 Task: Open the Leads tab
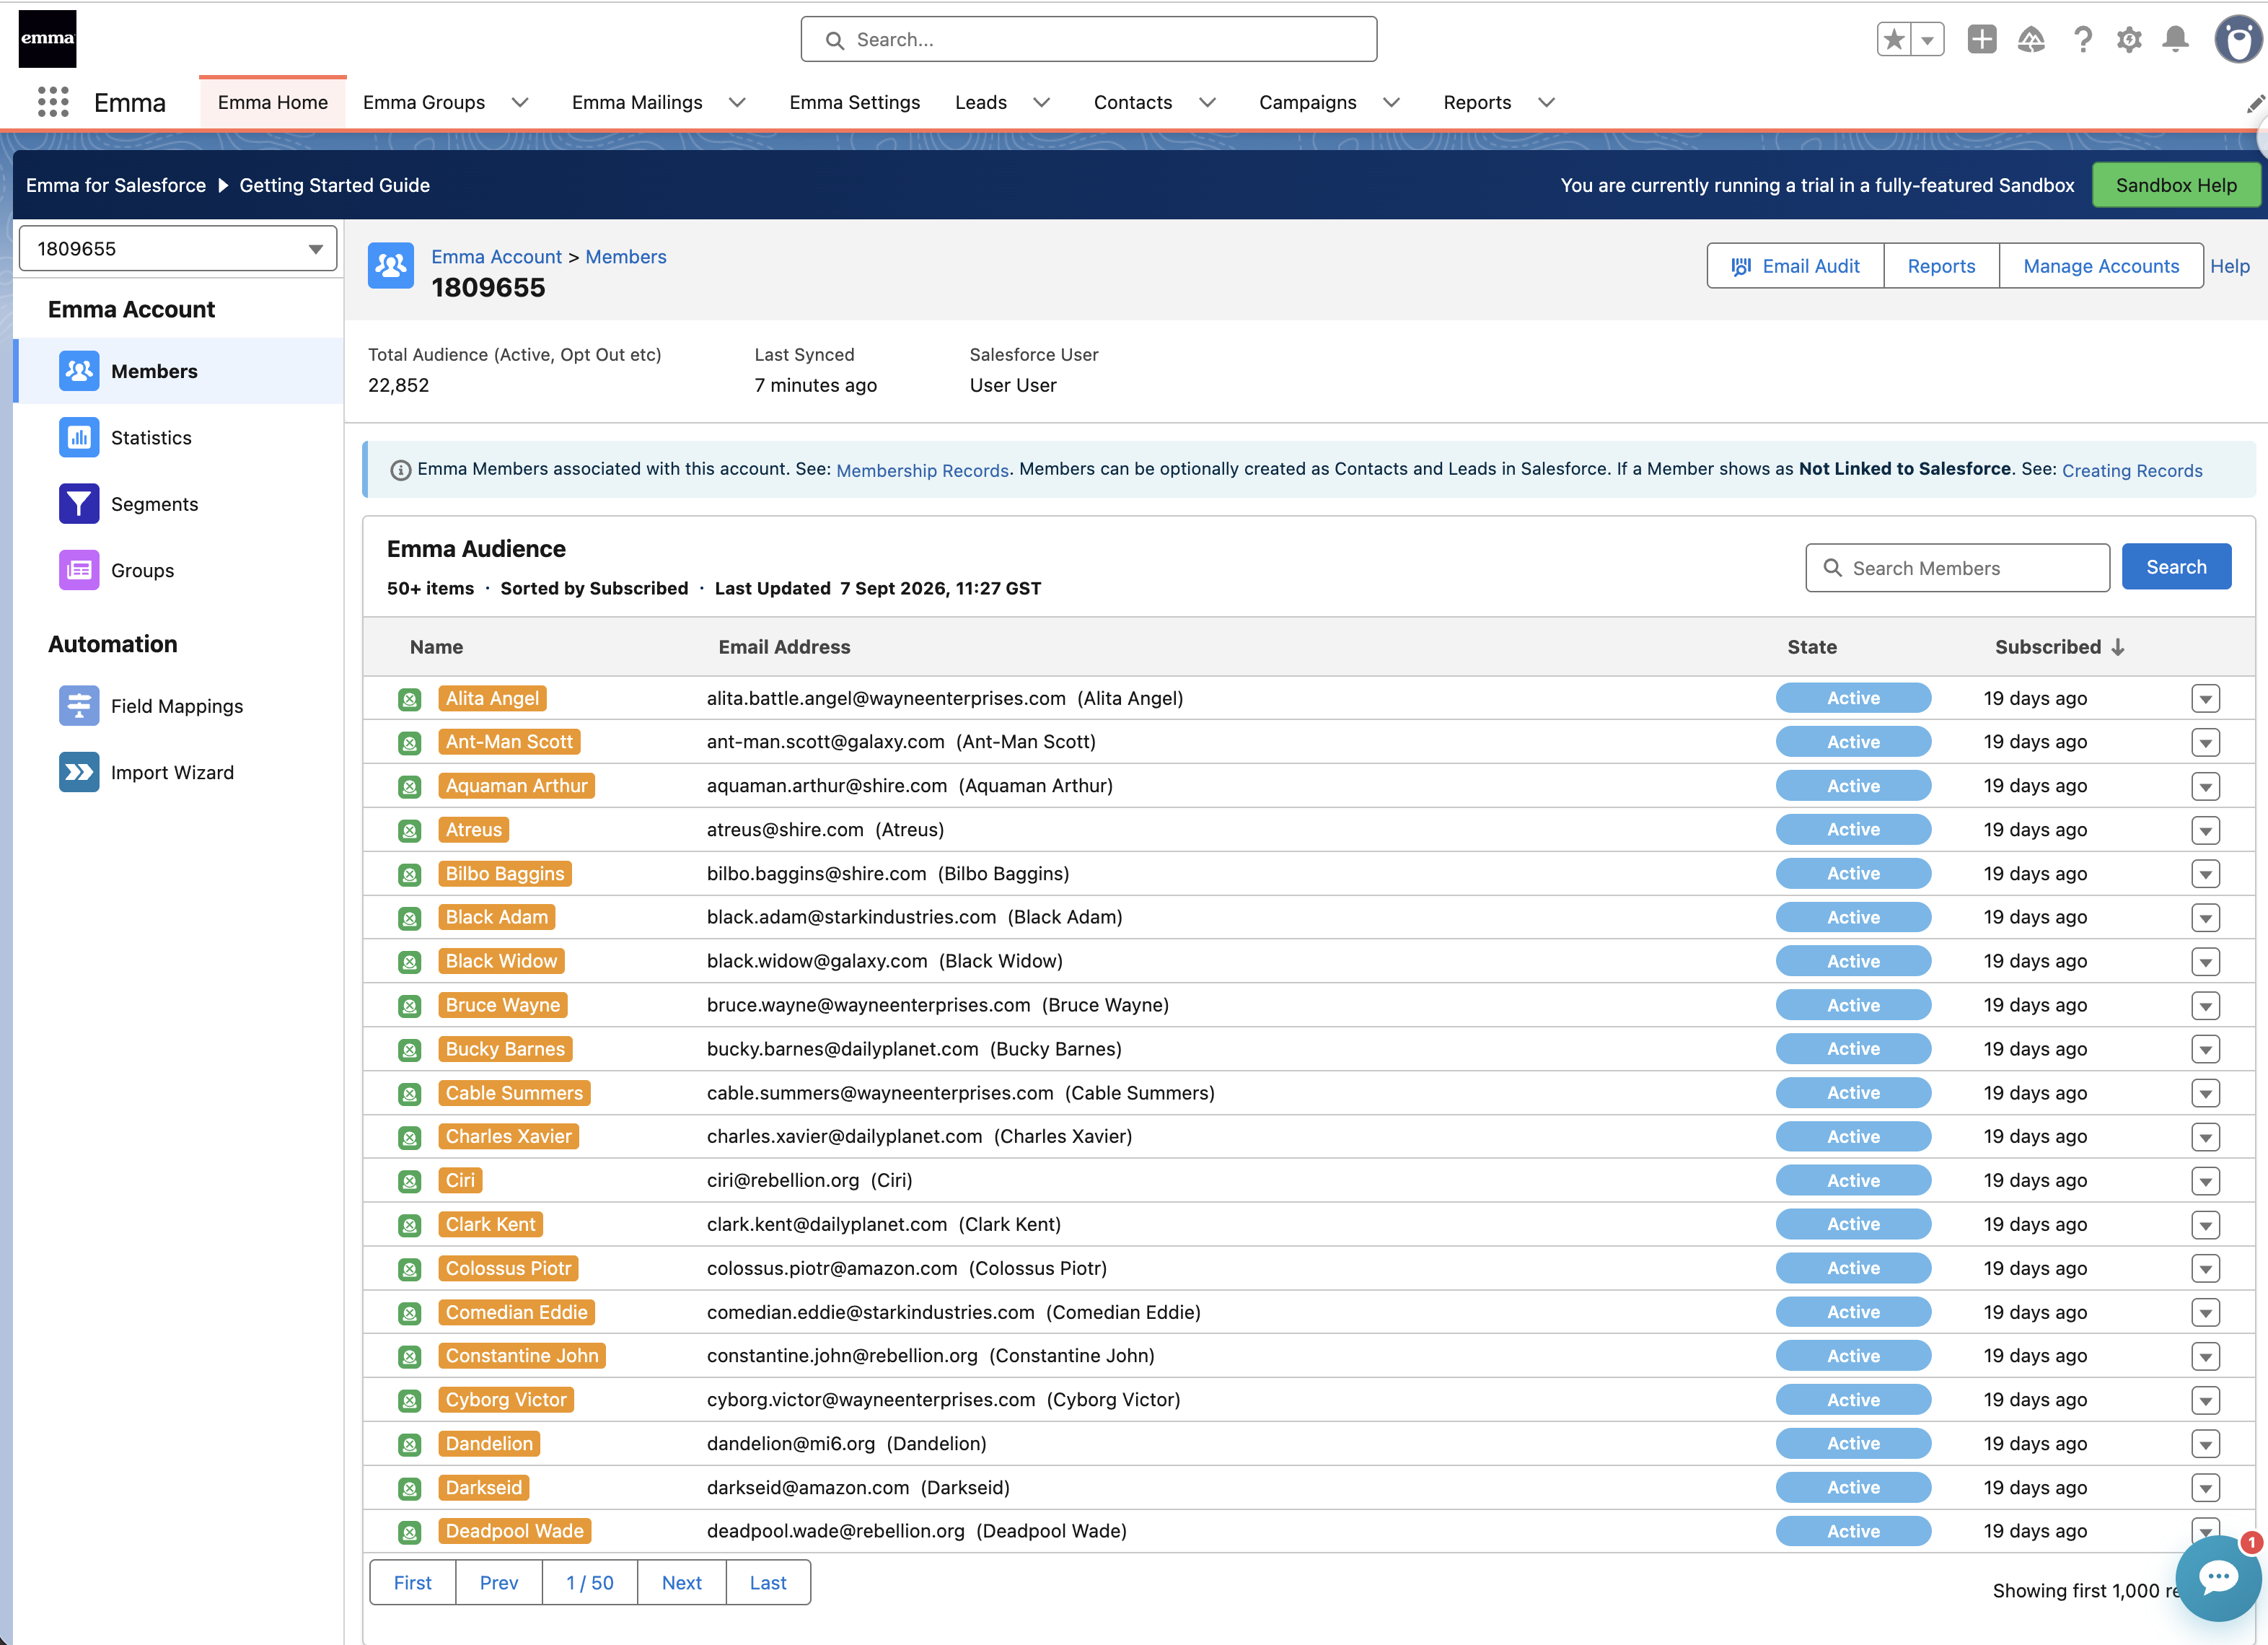click(980, 102)
